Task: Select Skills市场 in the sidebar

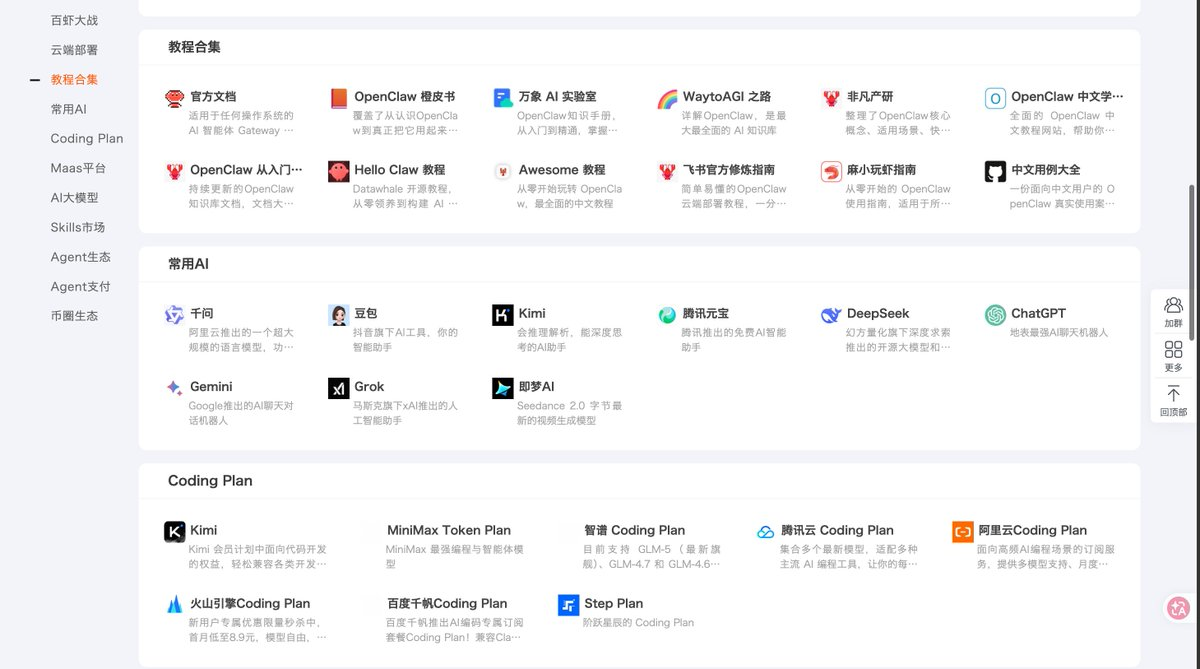Action: (x=78, y=227)
